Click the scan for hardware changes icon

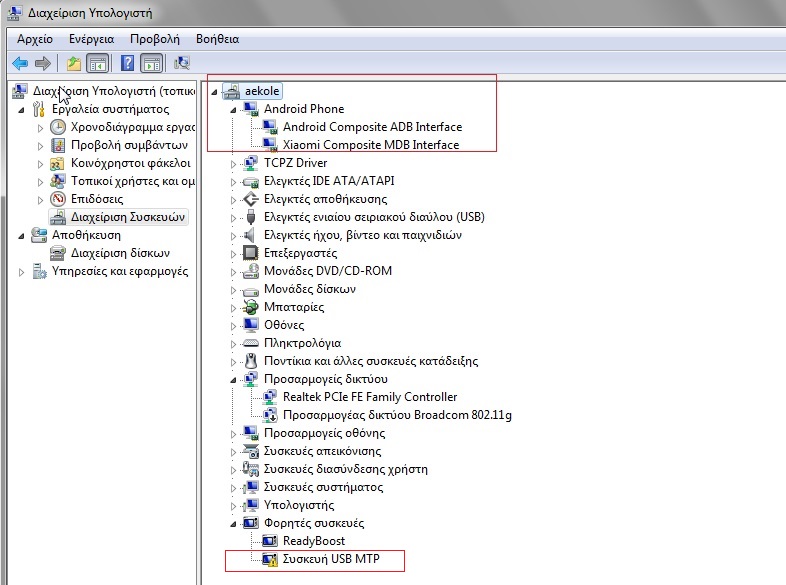(182, 64)
